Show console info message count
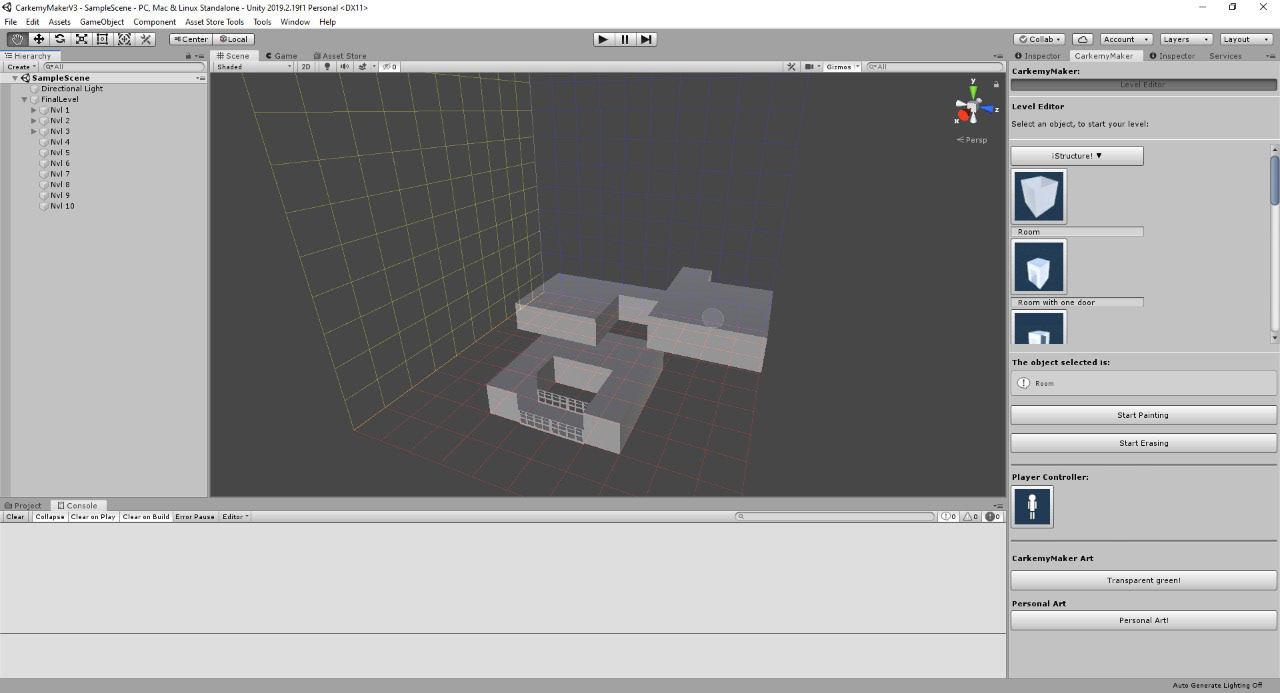 tap(949, 517)
